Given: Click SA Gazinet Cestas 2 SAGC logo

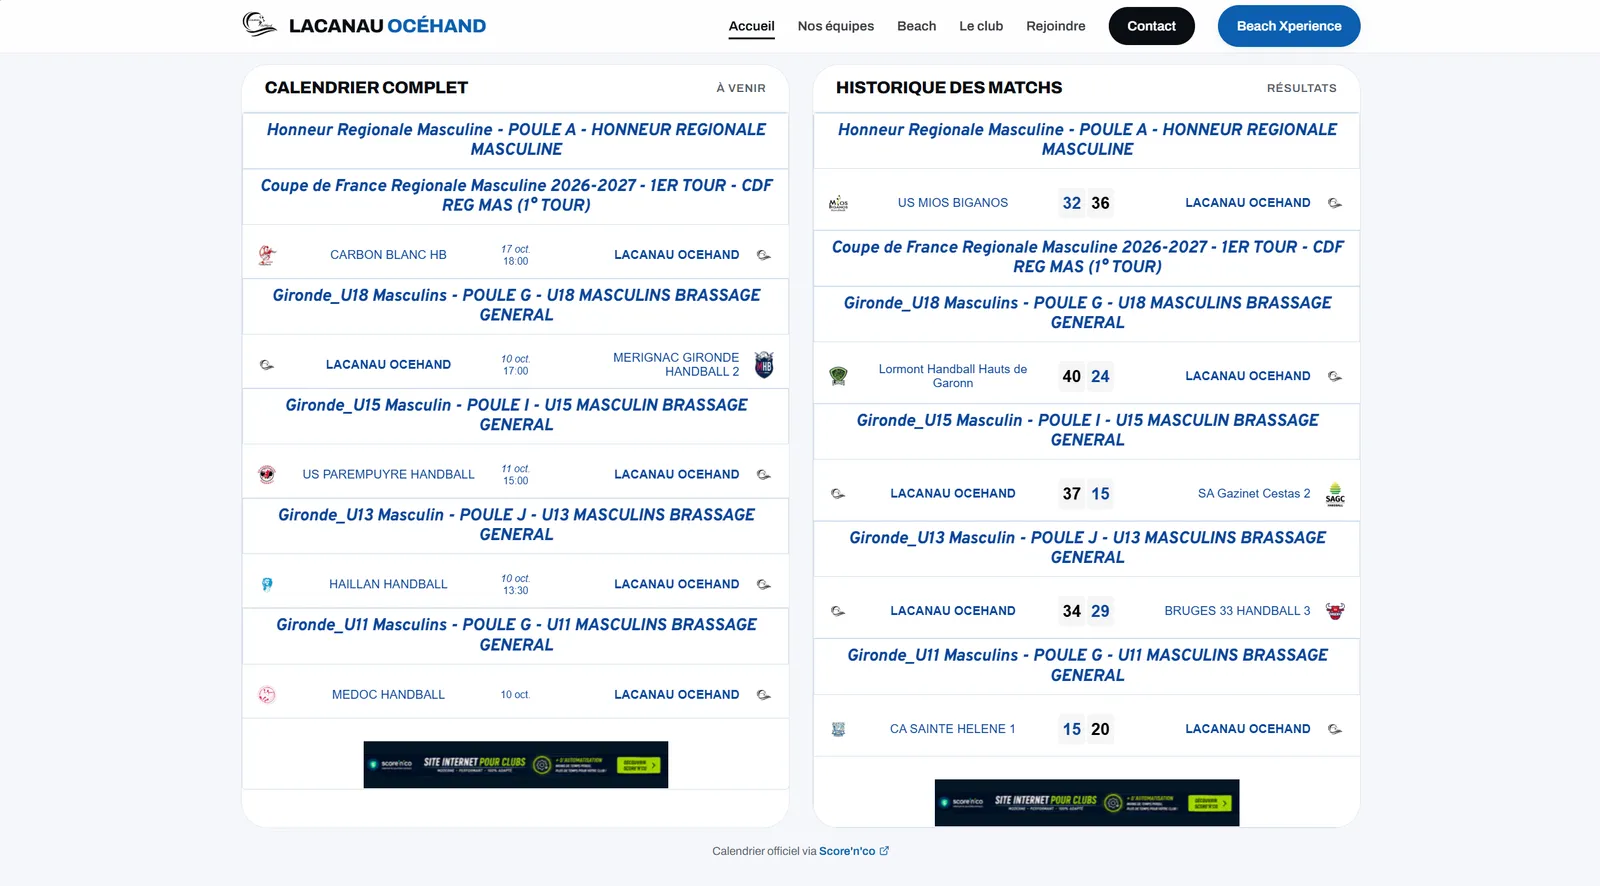Looking at the screenshot, I should pyautogui.click(x=1335, y=494).
